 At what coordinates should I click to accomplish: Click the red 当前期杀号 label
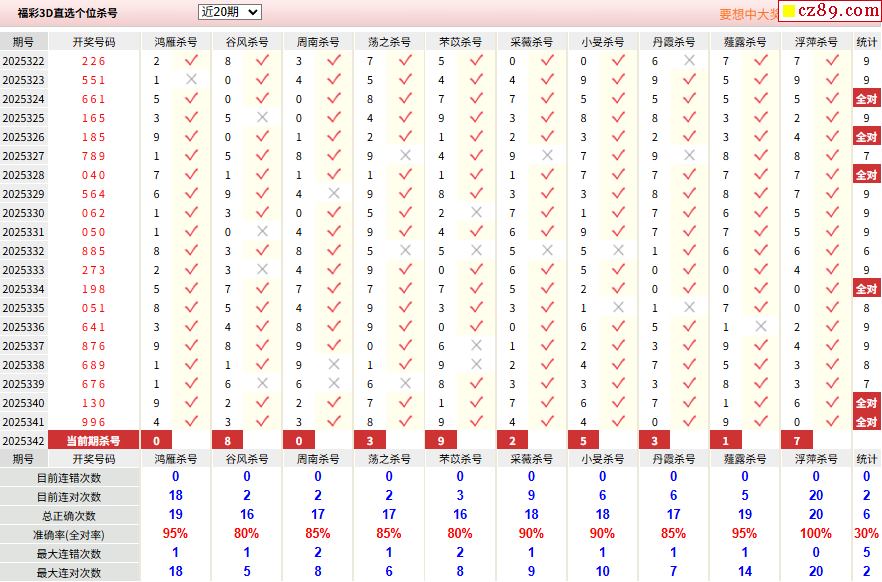[x=93, y=440]
